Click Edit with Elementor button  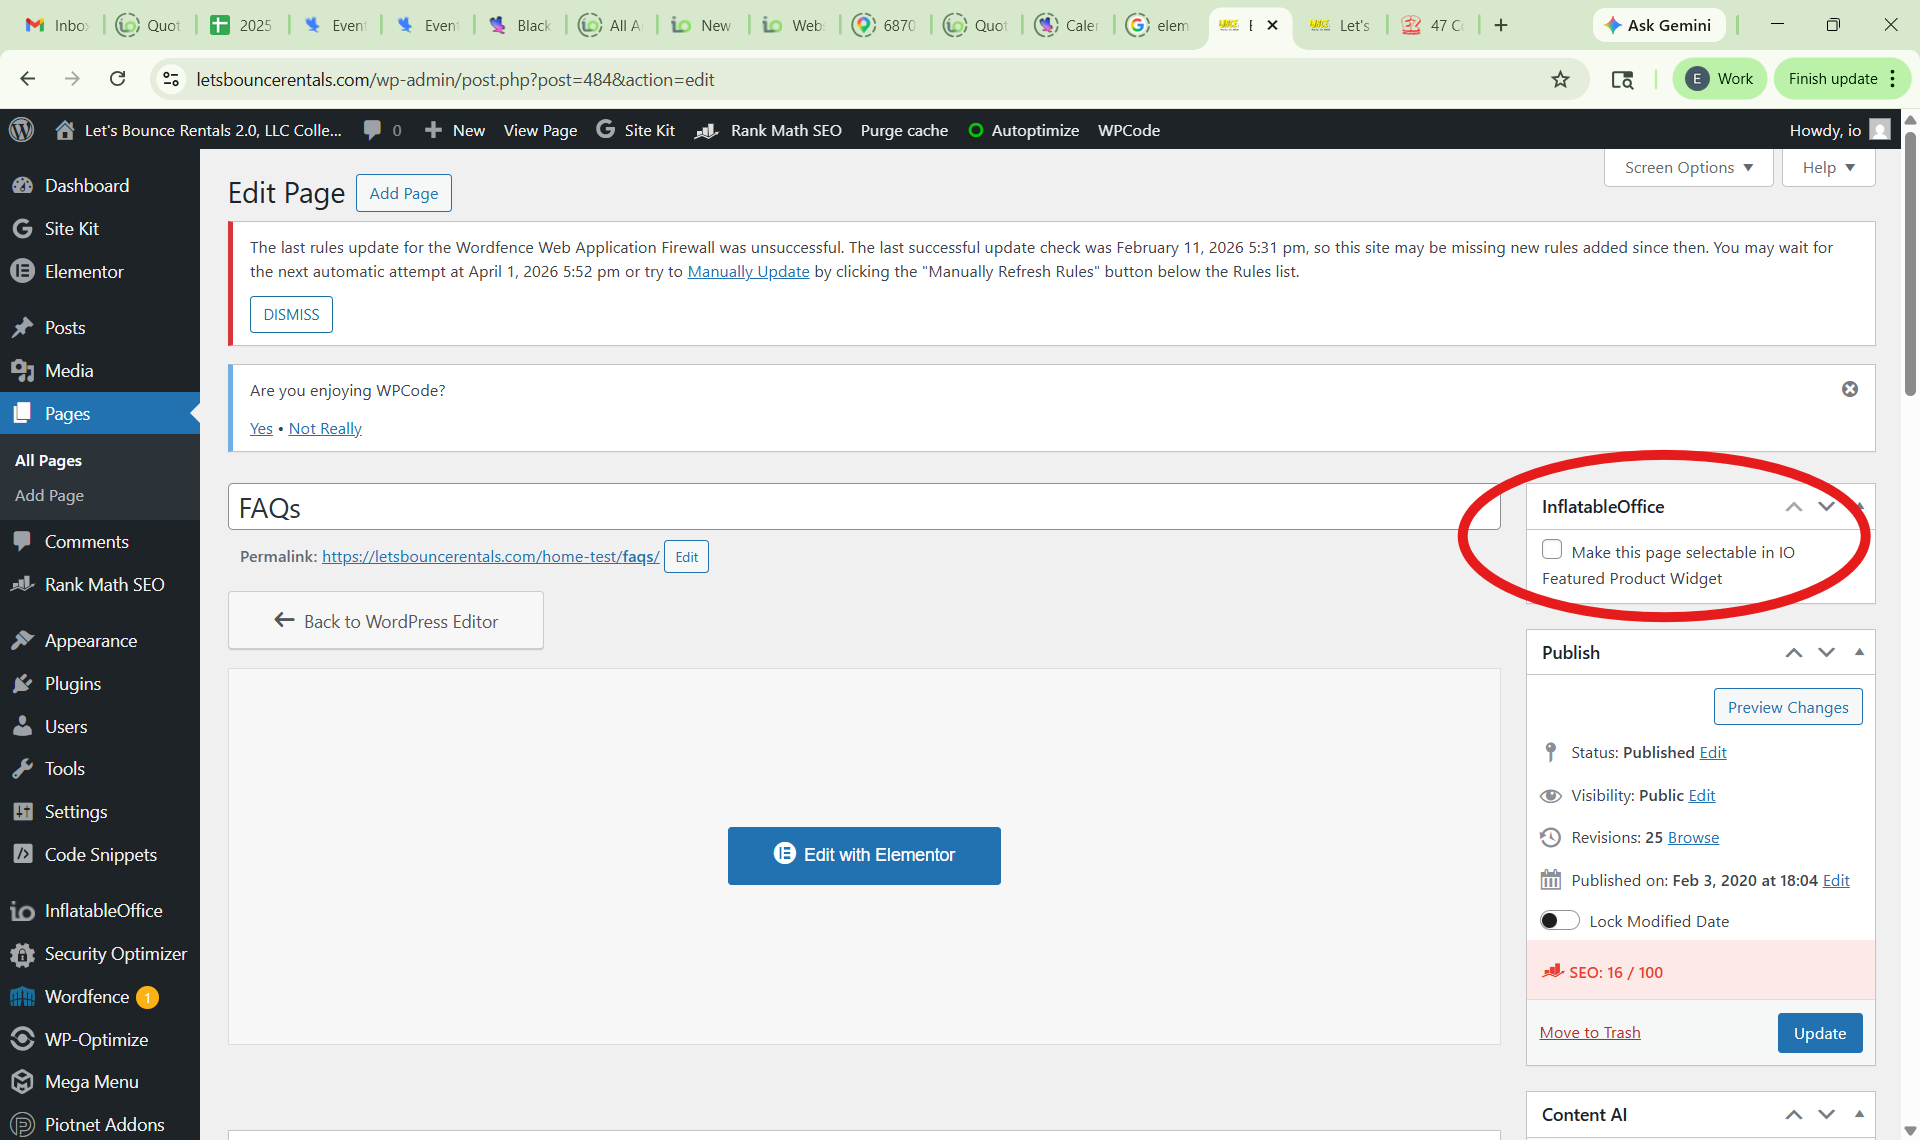pos(864,855)
